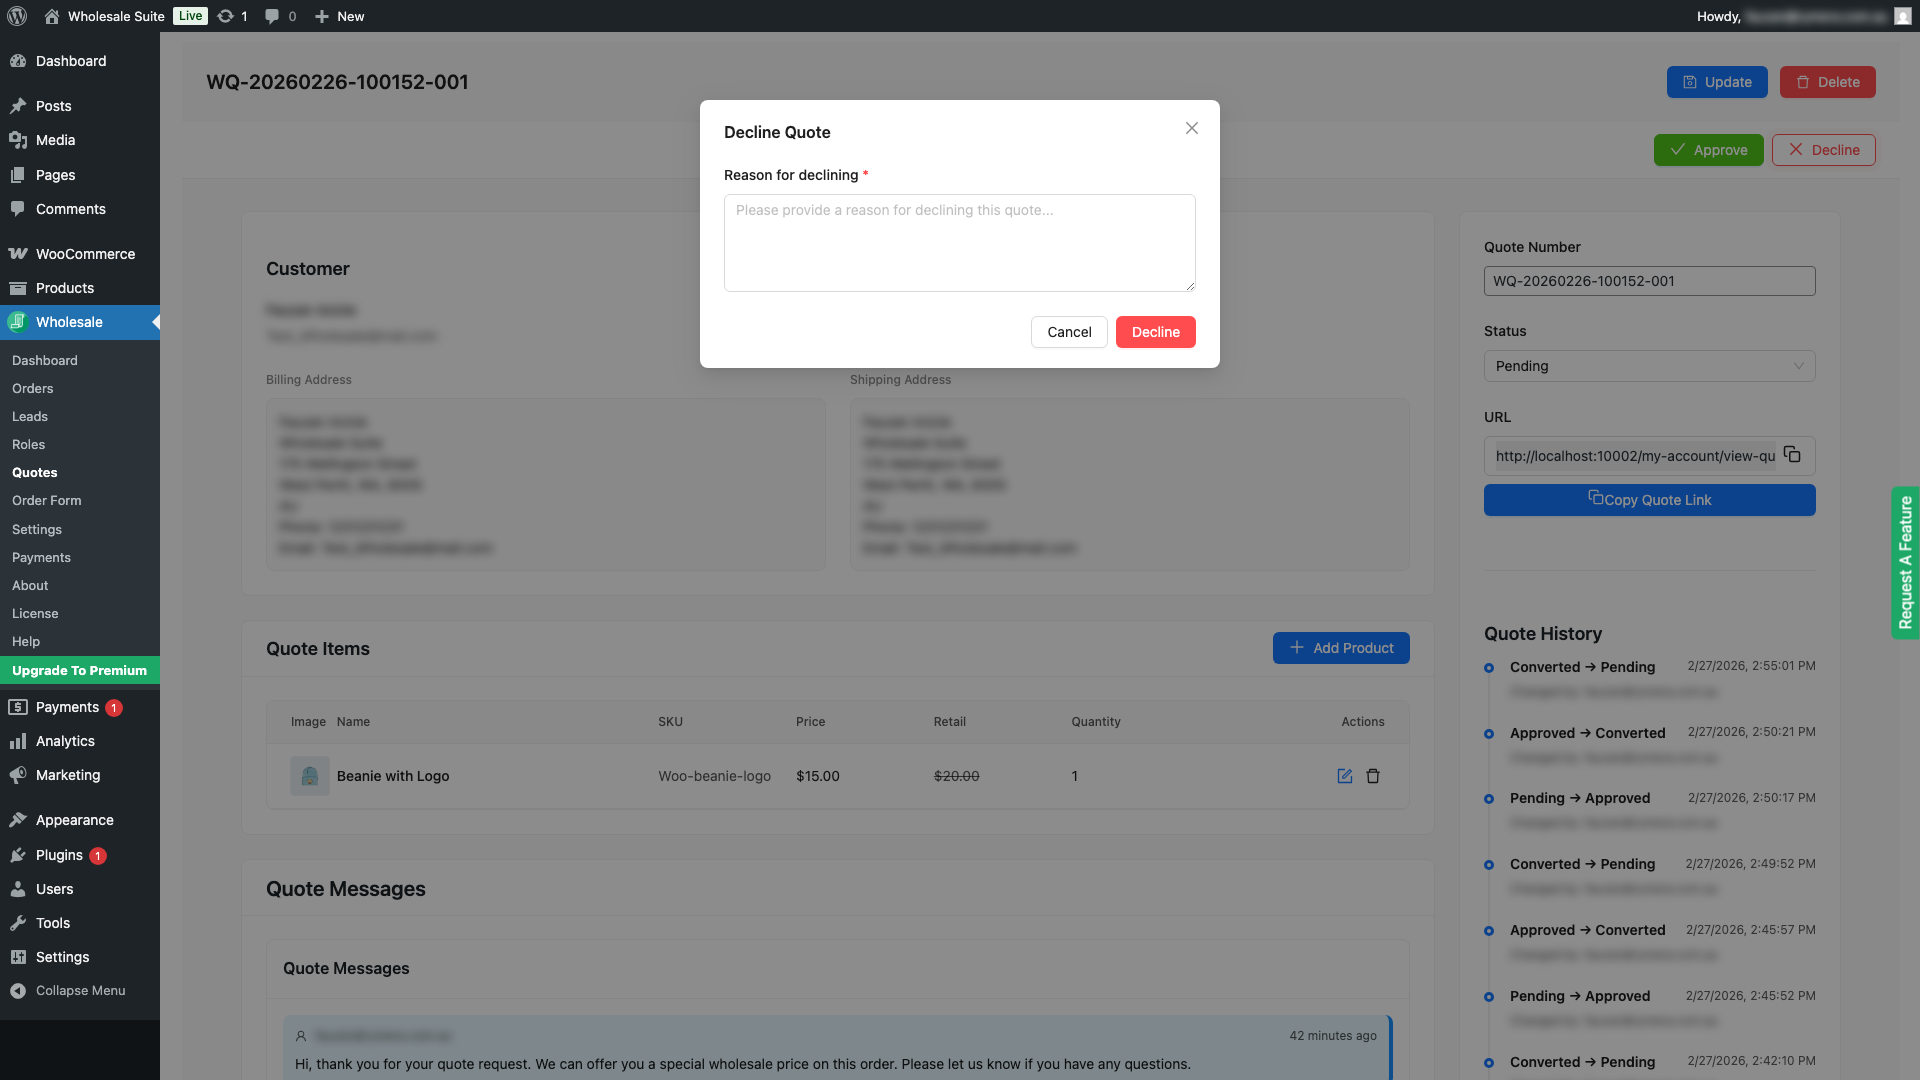Select the Plugins menu item
This screenshot has width=1920, height=1080.
pos(60,855)
